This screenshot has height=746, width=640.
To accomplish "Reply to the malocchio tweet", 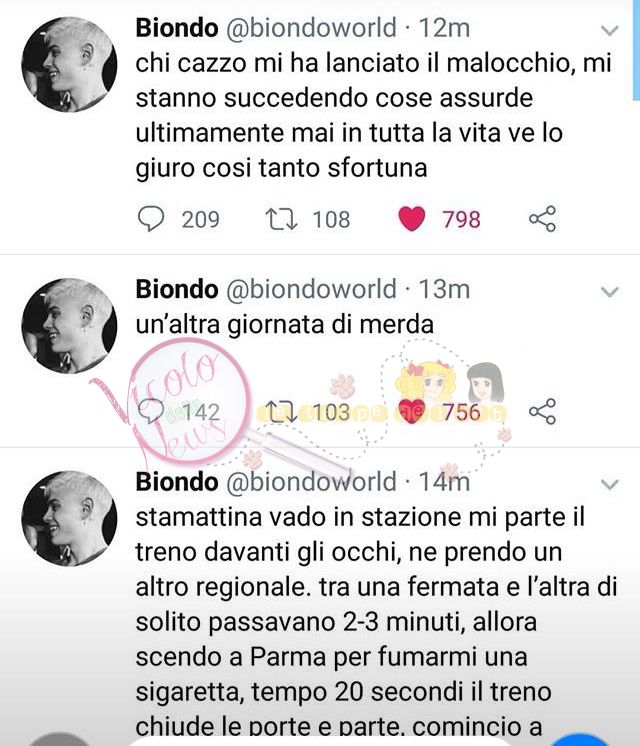I will (151, 219).
